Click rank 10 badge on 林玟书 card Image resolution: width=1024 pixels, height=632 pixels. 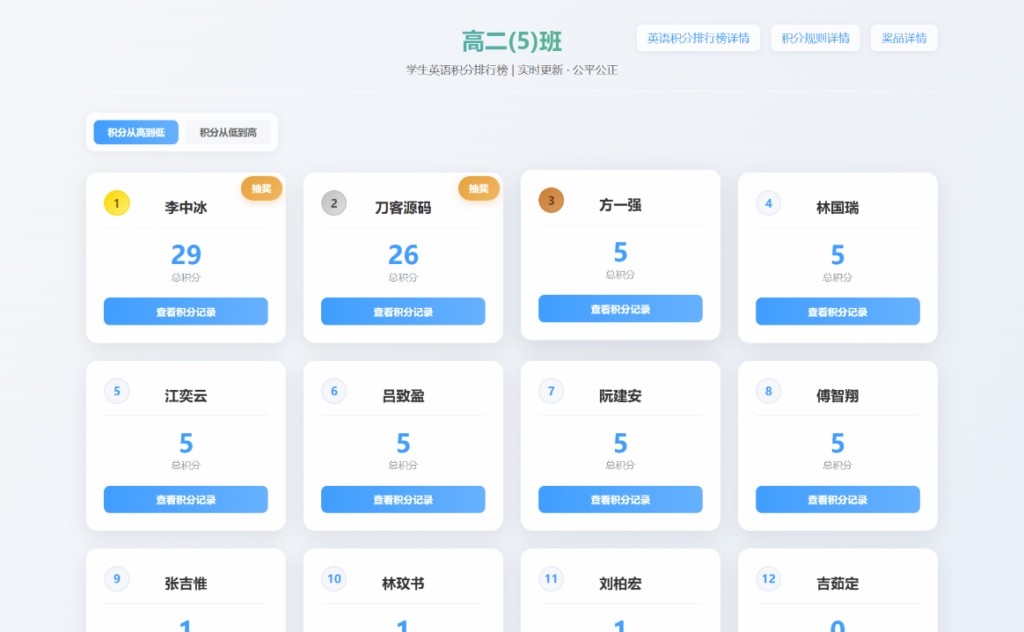point(334,578)
